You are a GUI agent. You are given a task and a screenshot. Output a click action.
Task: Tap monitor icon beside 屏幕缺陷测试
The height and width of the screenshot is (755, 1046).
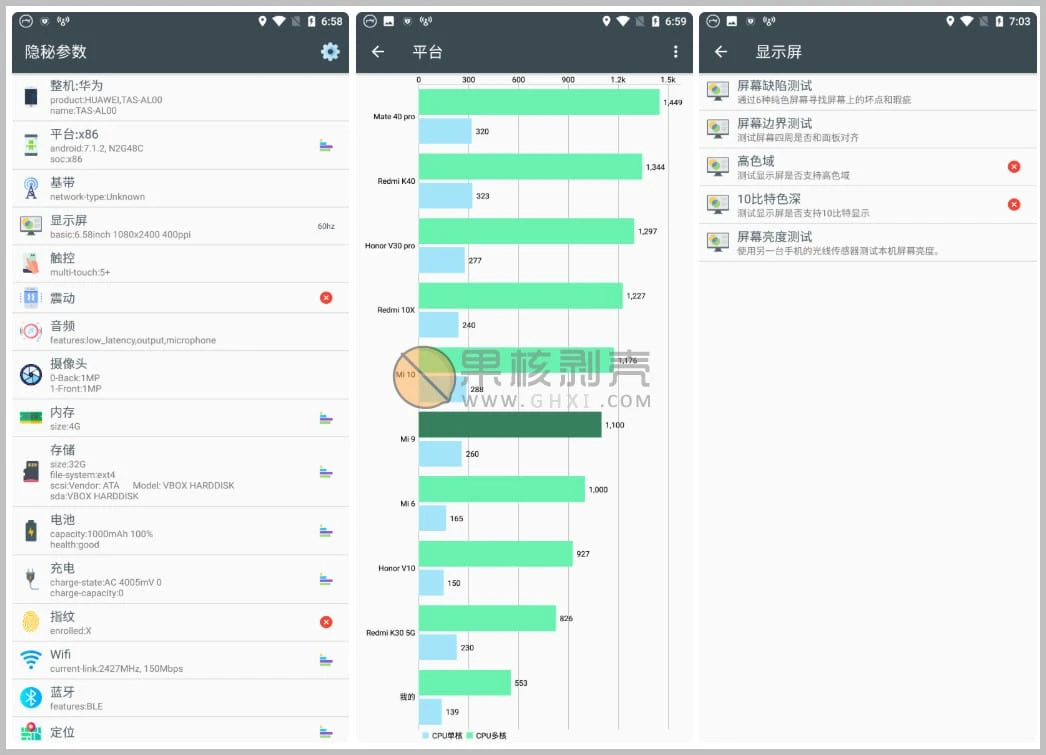(x=718, y=91)
